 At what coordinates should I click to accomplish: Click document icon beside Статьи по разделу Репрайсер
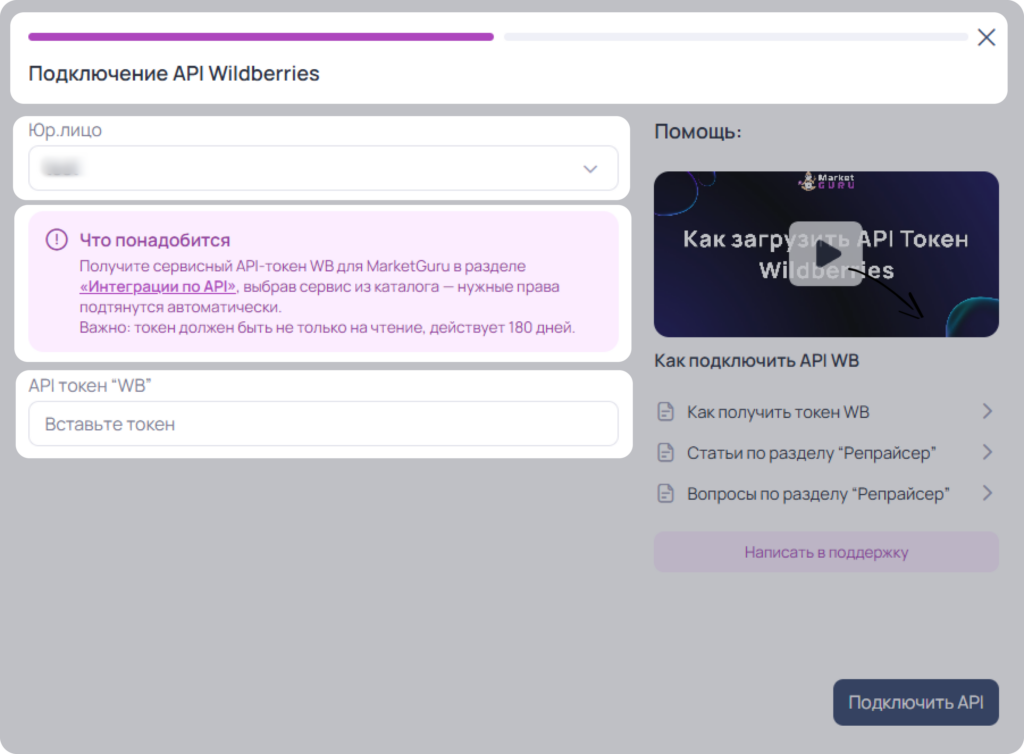point(665,452)
